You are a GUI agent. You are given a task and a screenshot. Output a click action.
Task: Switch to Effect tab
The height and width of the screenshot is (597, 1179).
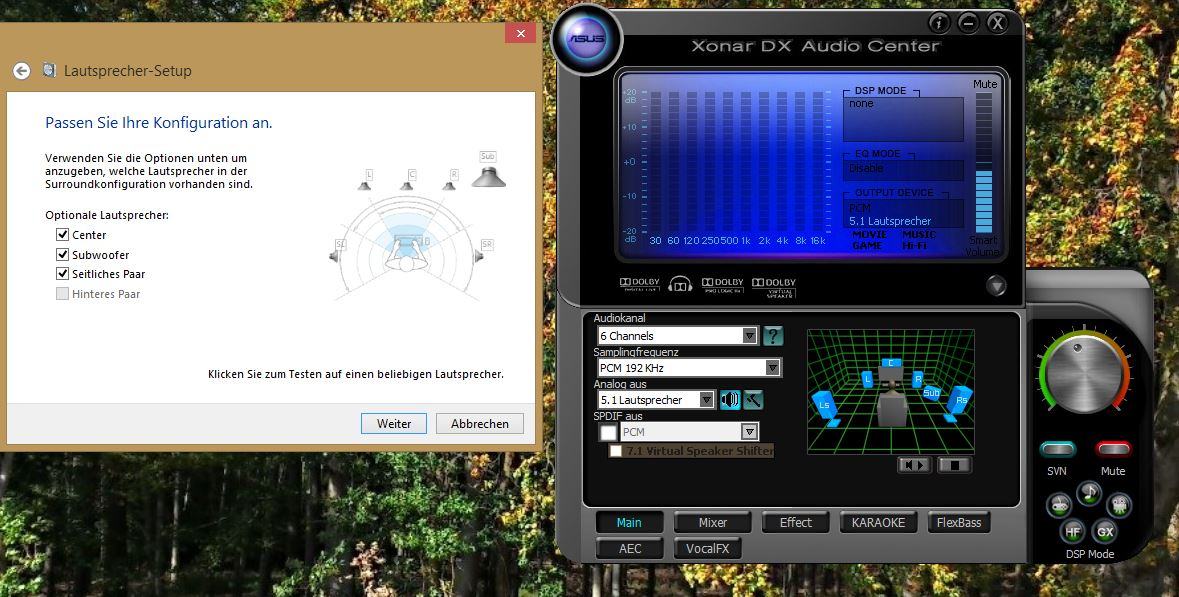click(796, 523)
